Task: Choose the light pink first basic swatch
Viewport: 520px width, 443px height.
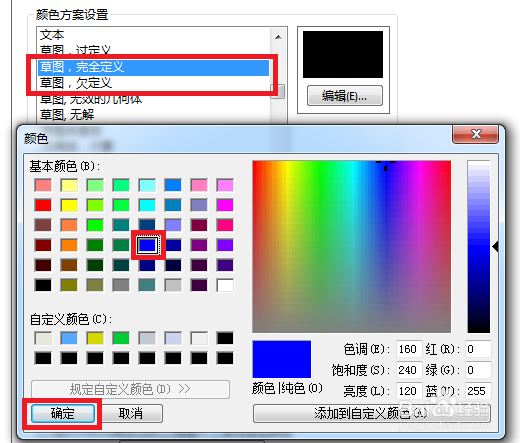Action: [43, 185]
